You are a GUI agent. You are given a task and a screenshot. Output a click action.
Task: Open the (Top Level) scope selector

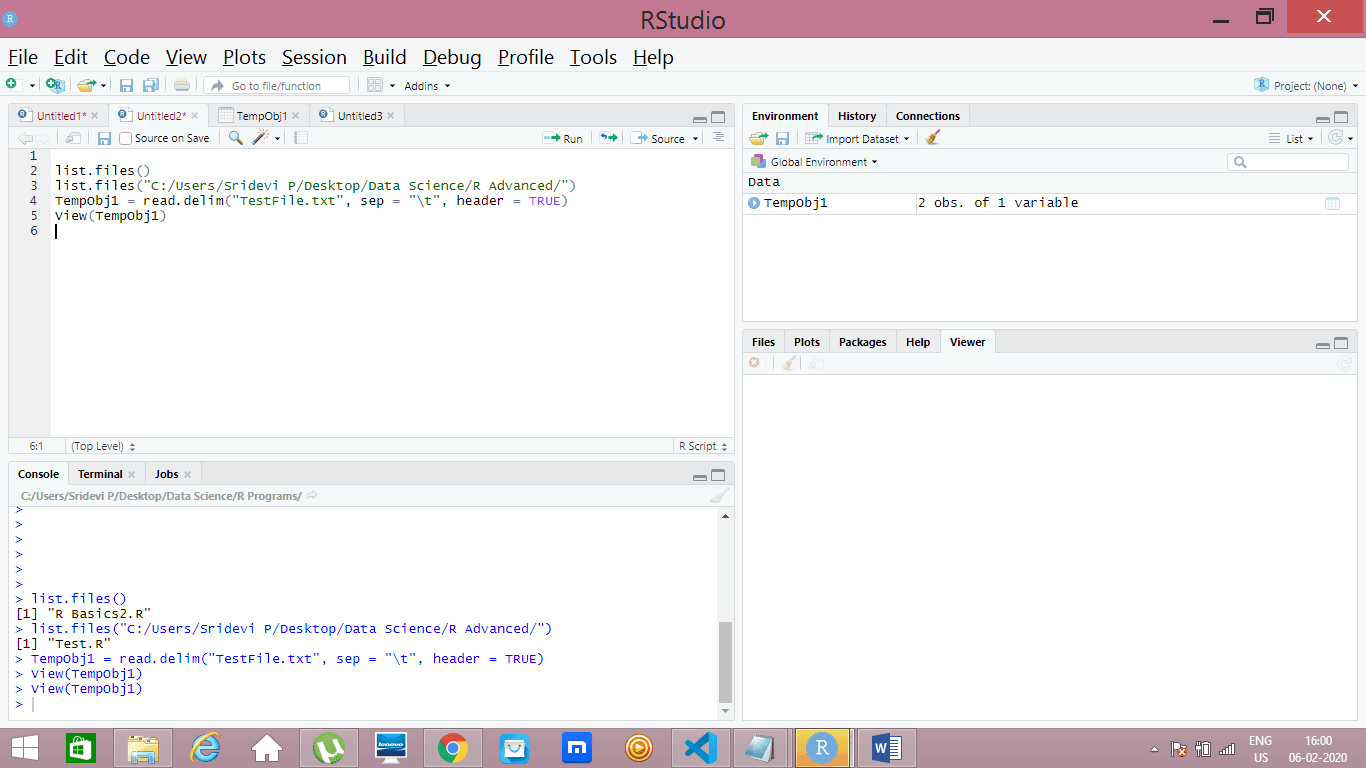103,446
